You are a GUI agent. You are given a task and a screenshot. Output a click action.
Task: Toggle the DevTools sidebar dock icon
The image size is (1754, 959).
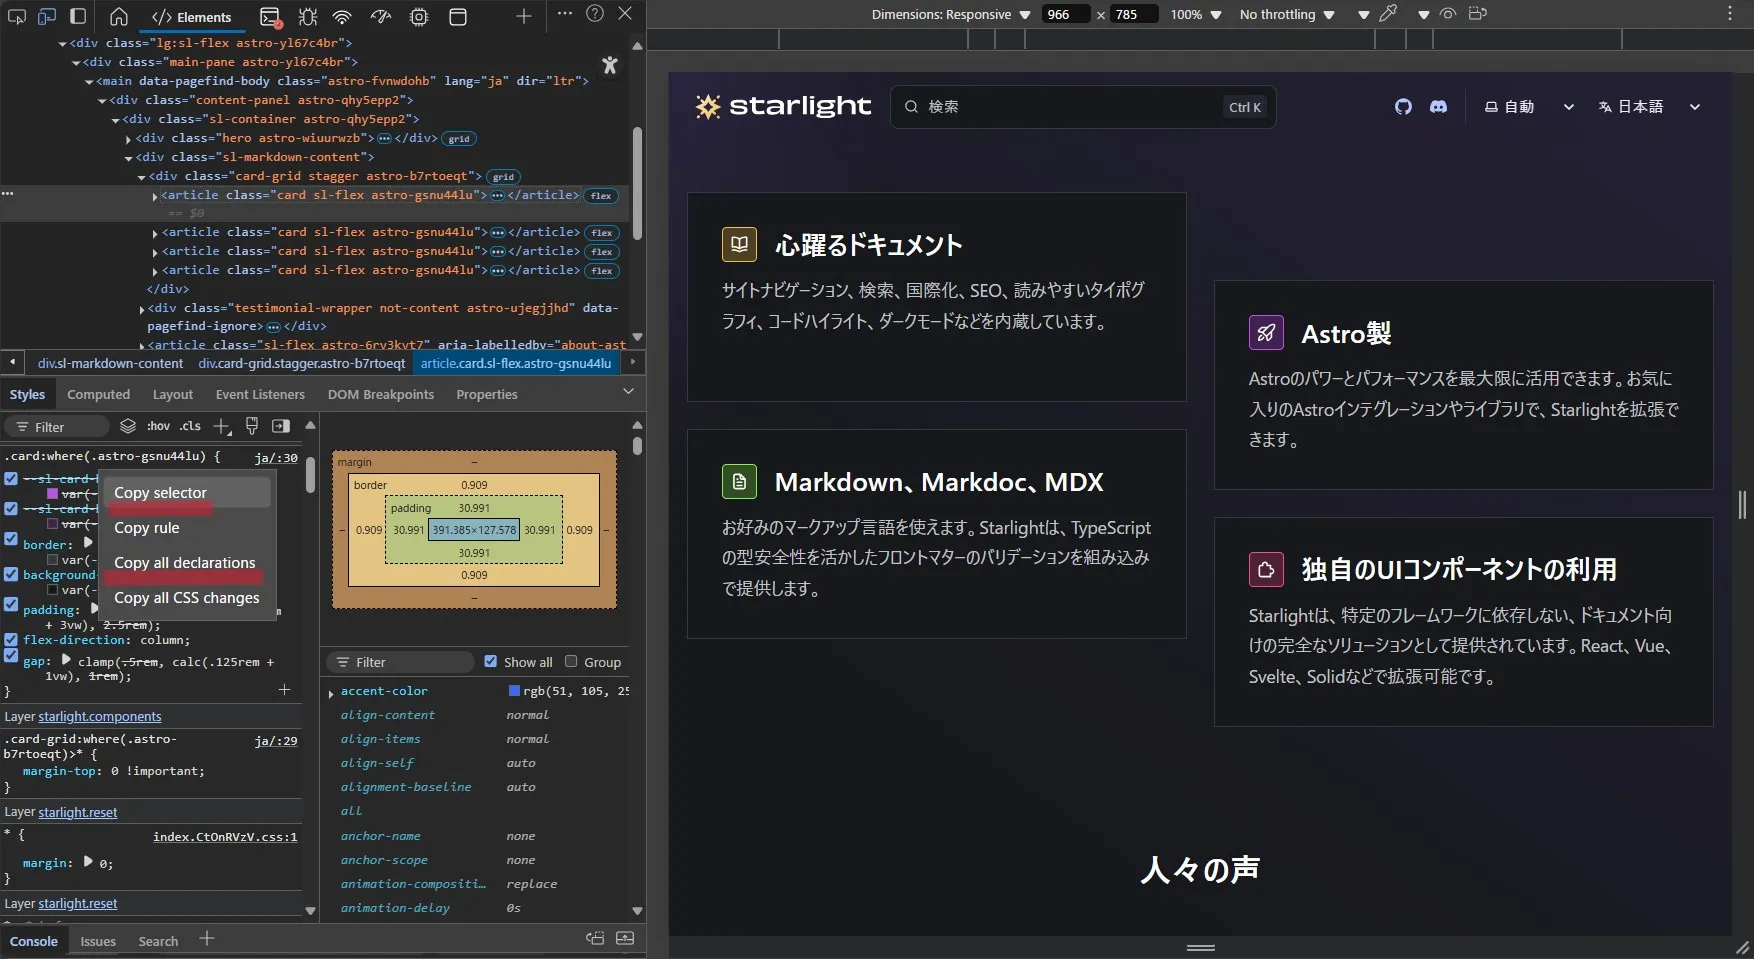pos(77,16)
